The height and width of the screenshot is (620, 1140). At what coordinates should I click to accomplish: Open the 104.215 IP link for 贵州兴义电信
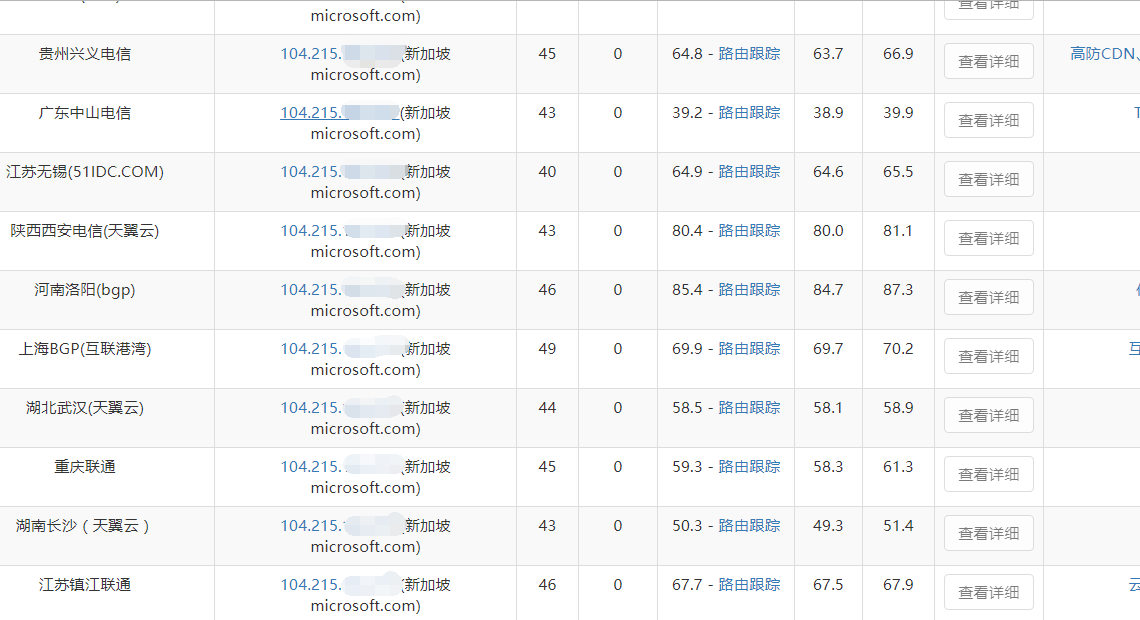click(x=341, y=54)
